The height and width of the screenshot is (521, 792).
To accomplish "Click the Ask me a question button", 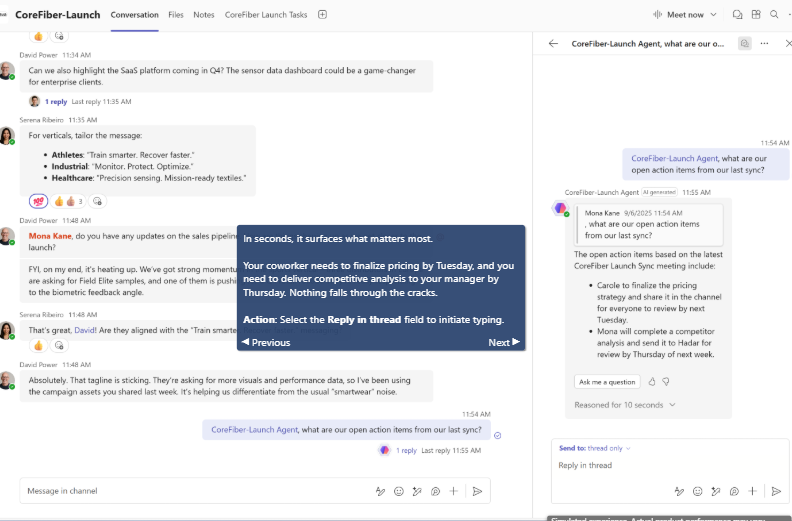I will tap(607, 382).
